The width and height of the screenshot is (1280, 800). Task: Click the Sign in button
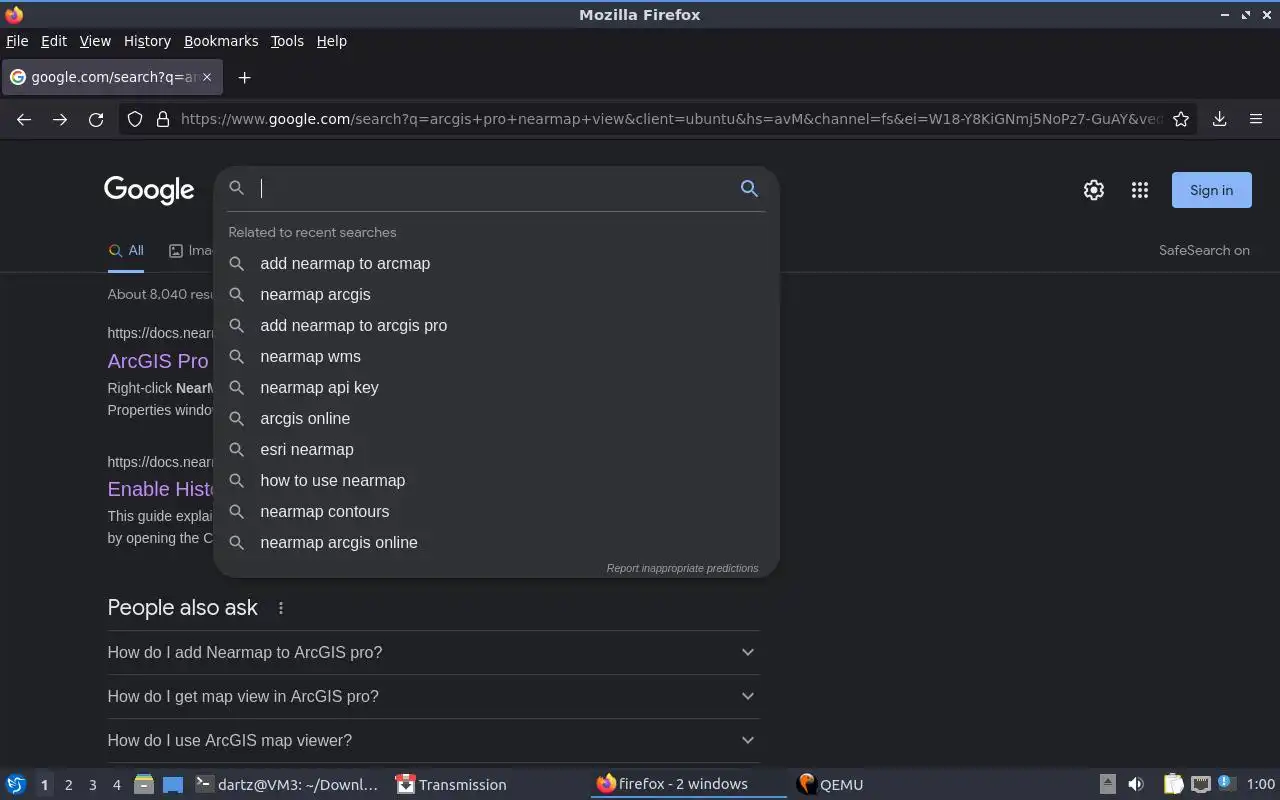(1211, 190)
